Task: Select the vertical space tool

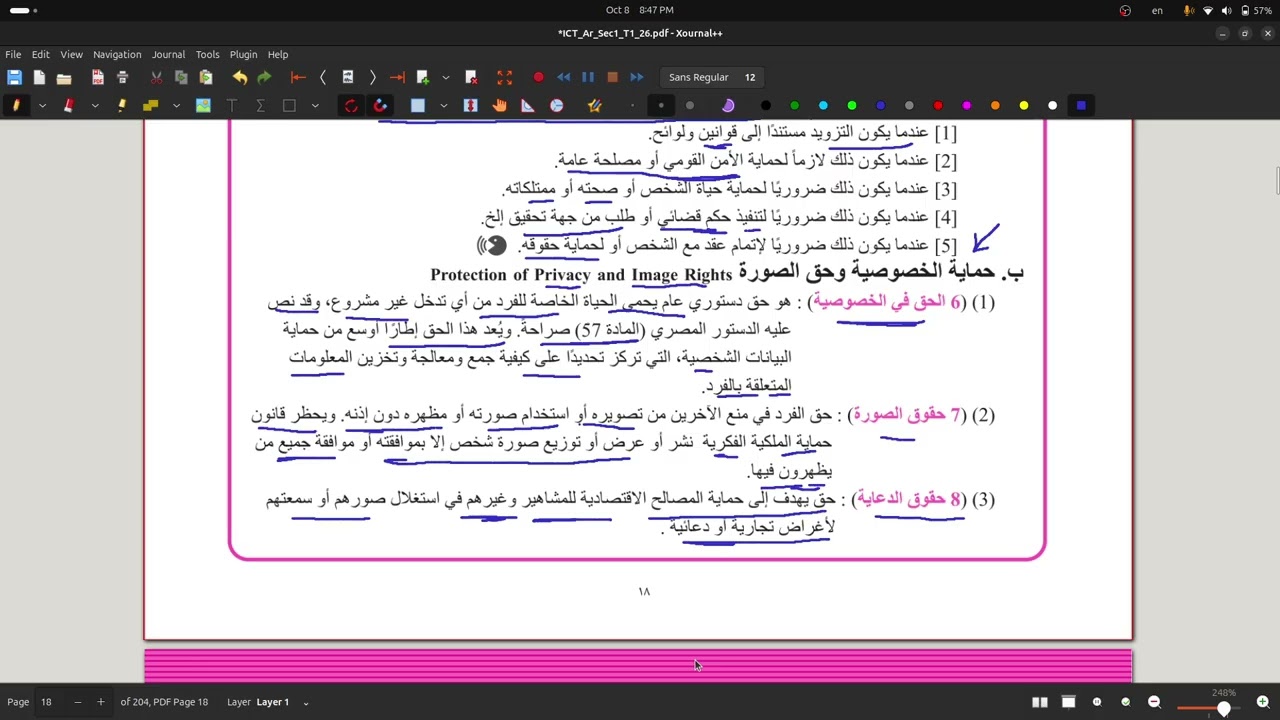Action: coord(471,105)
